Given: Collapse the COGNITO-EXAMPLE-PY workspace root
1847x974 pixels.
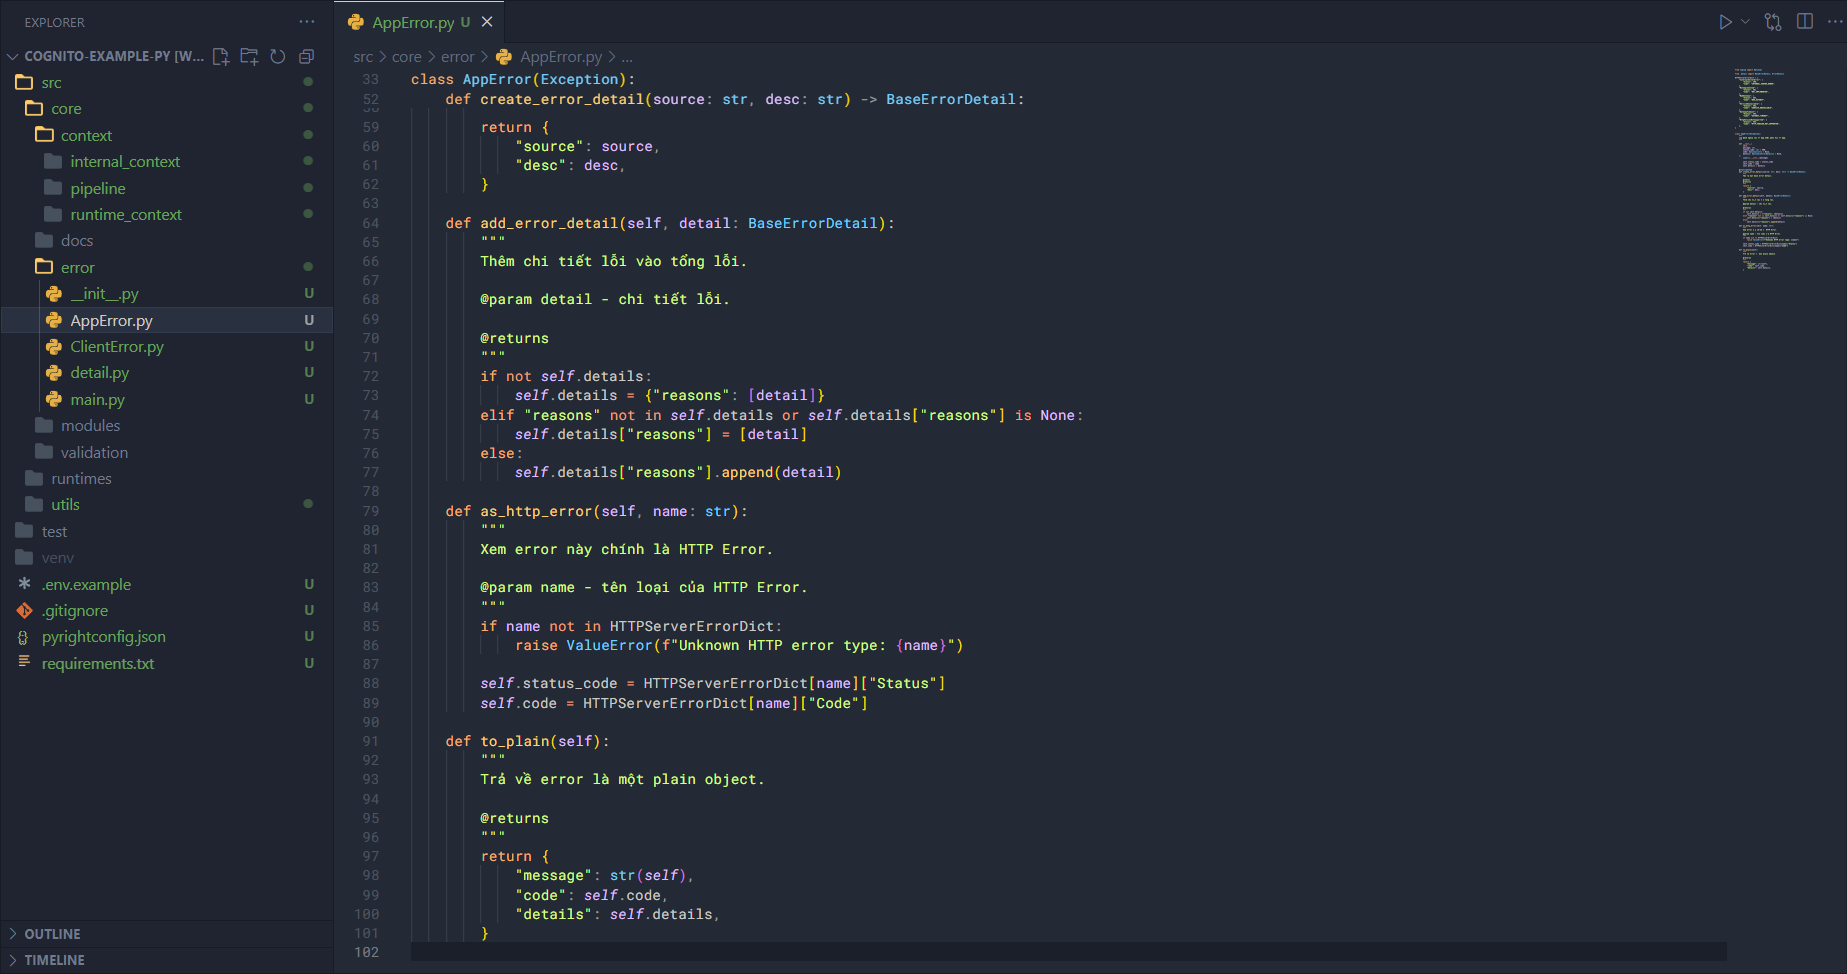Looking at the screenshot, I should point(13,57).
